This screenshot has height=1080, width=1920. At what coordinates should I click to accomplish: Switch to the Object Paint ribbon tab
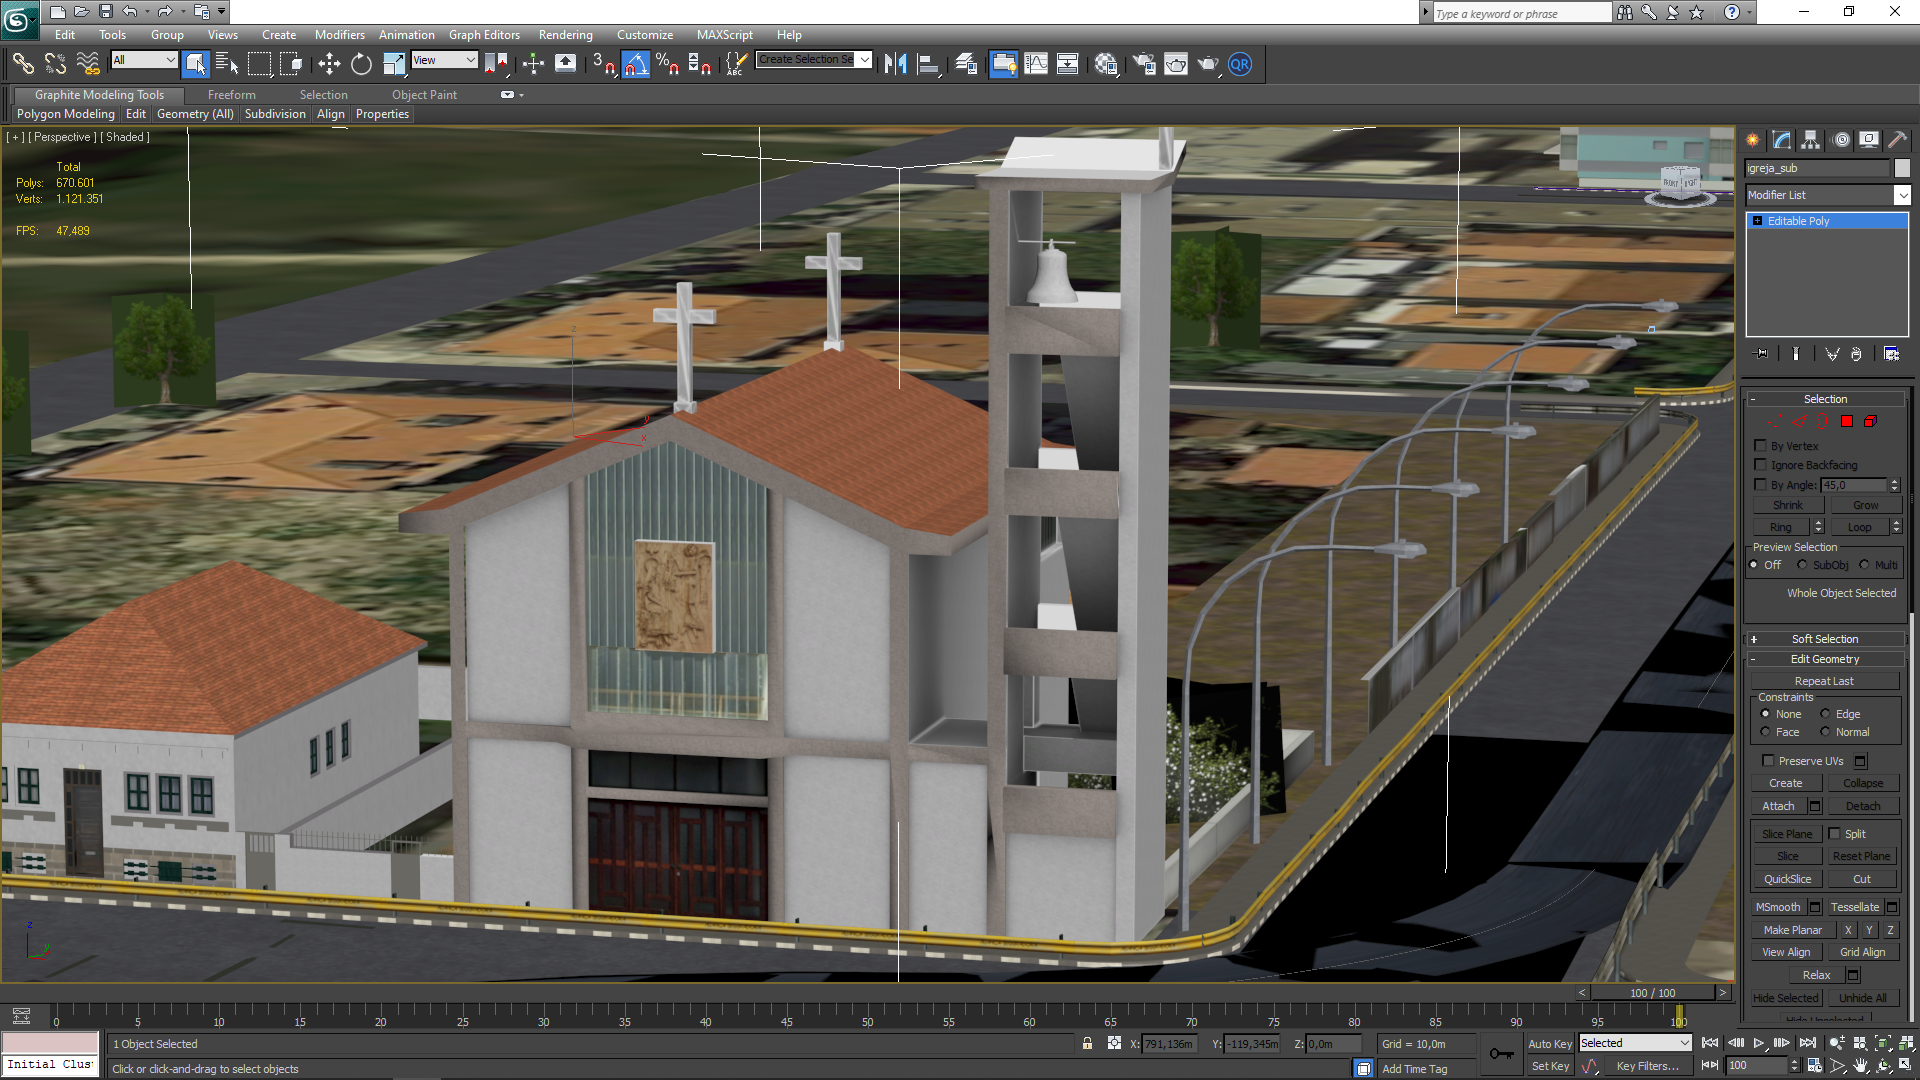[424, 95]
